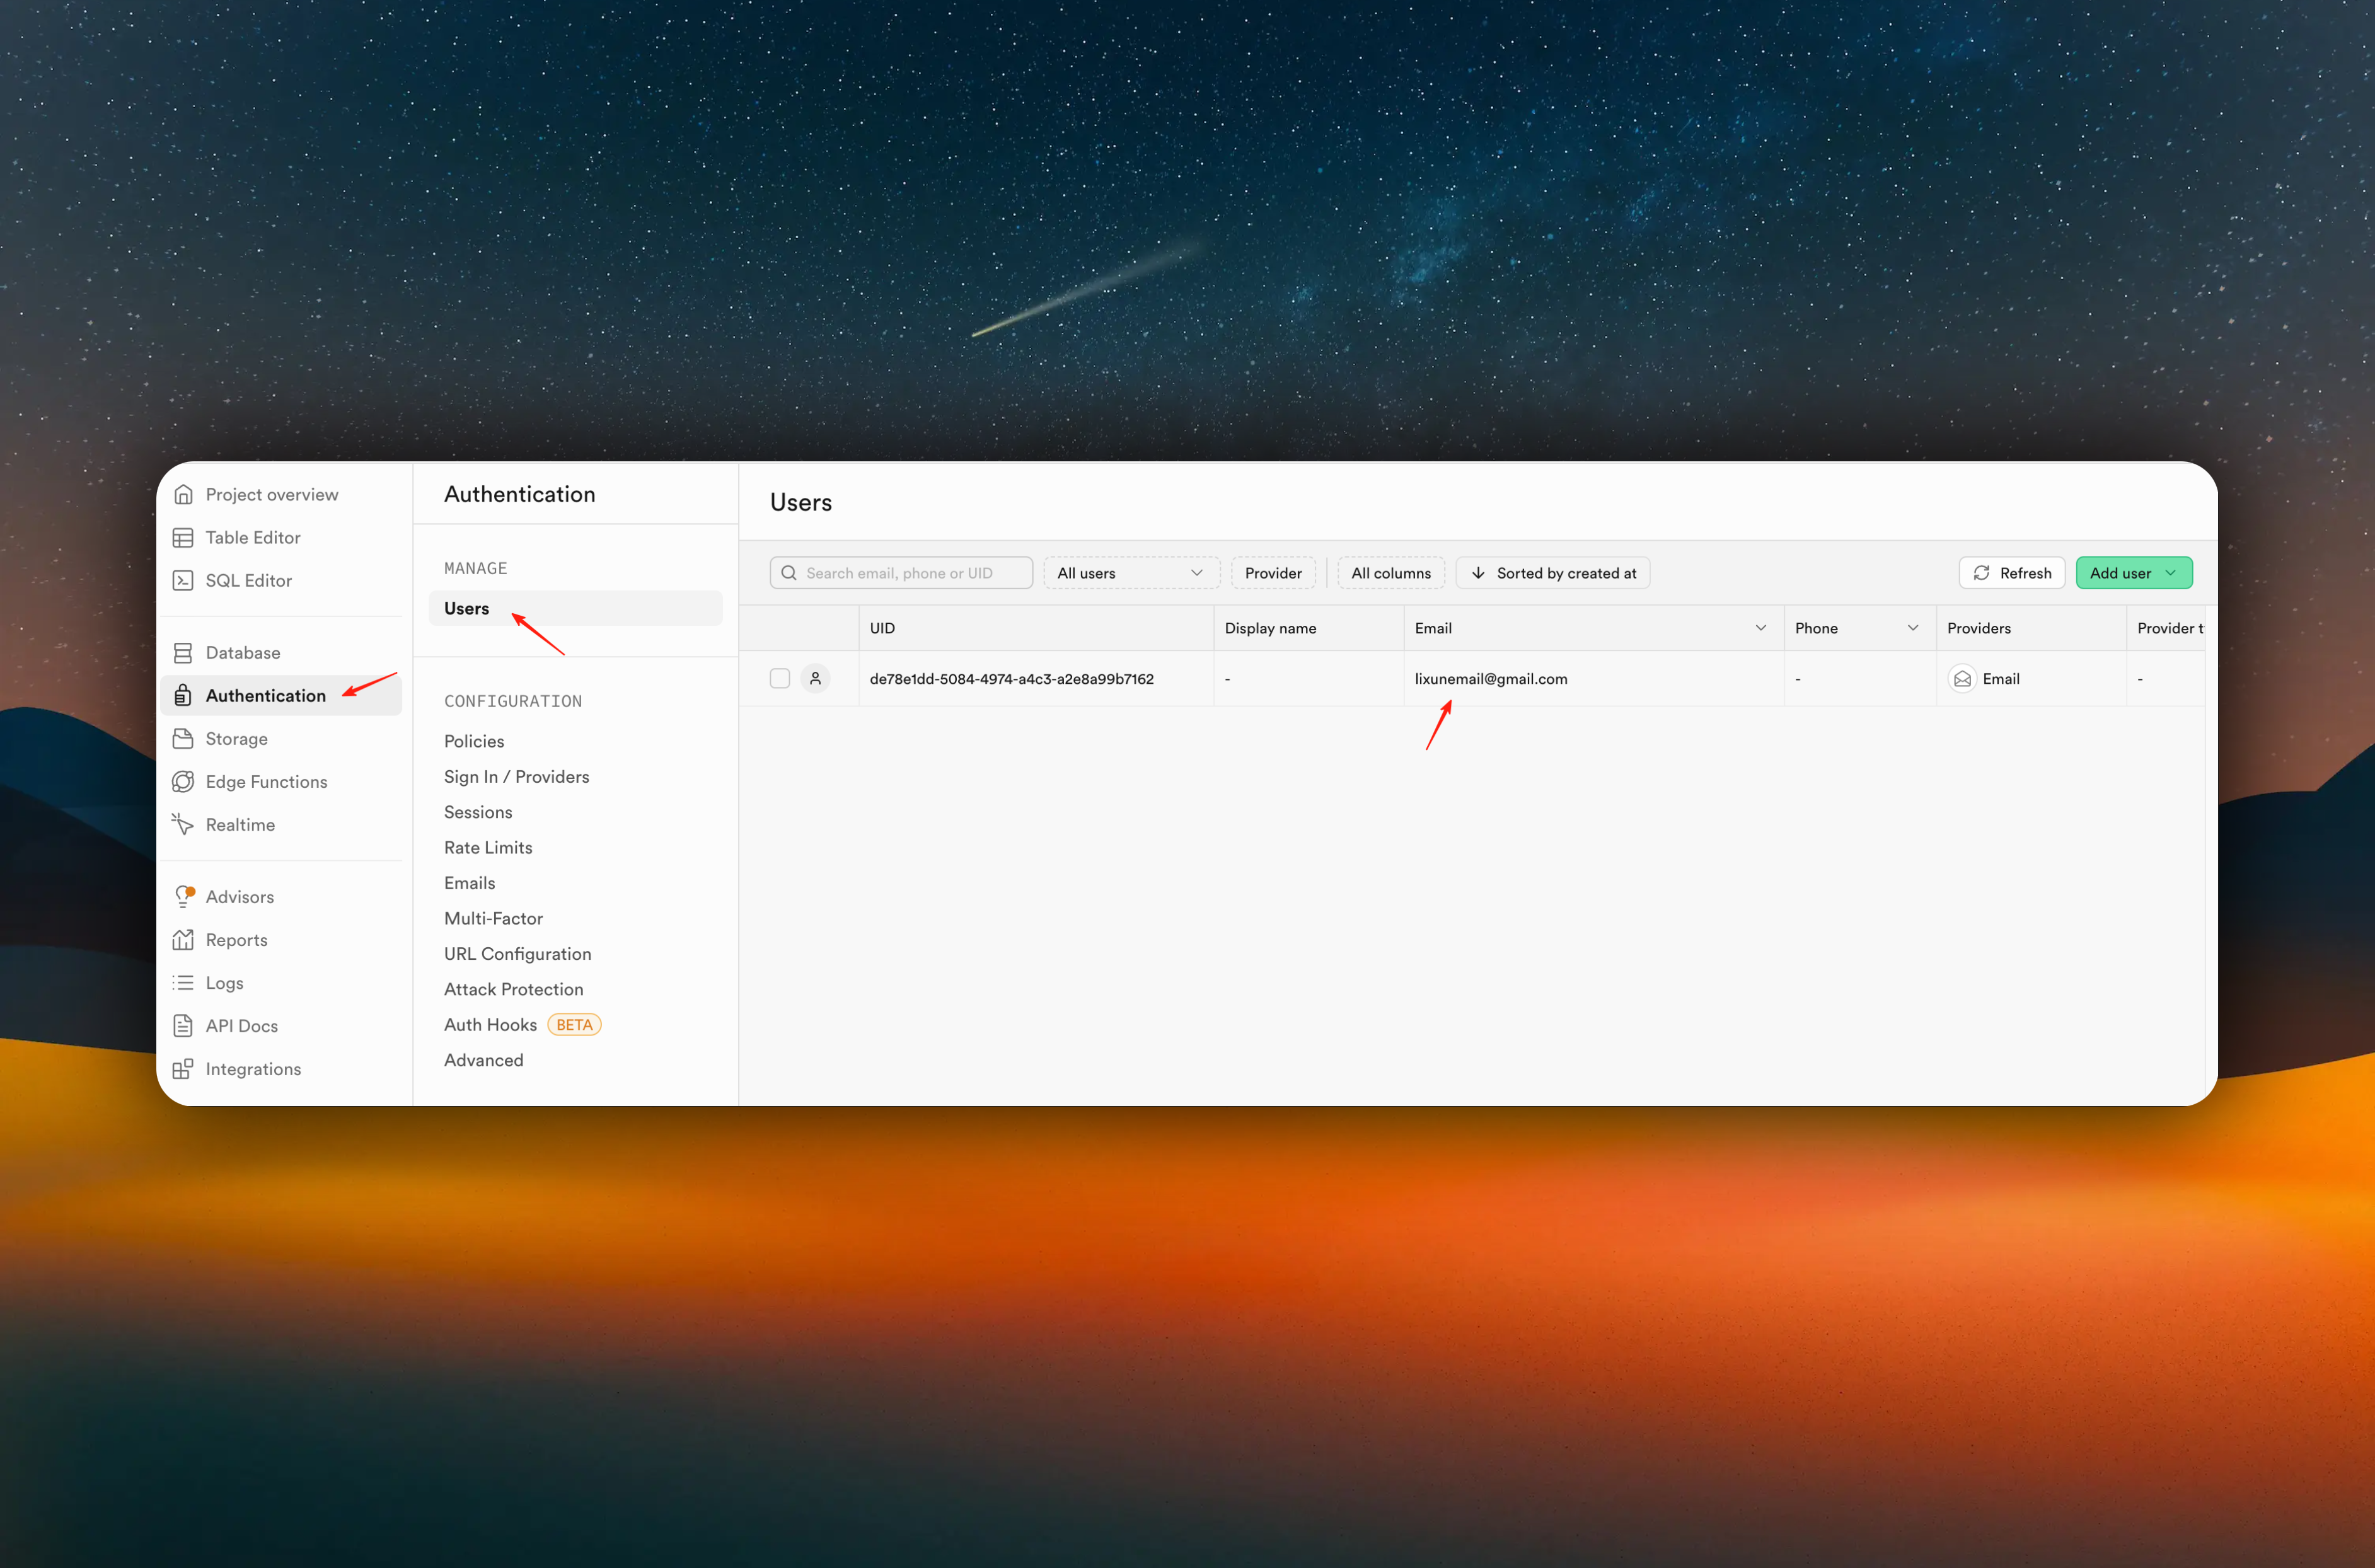This screenshot has height=1568, width=2375.
Task: Click the user avatar icon in row
Action: pos(815,679)
